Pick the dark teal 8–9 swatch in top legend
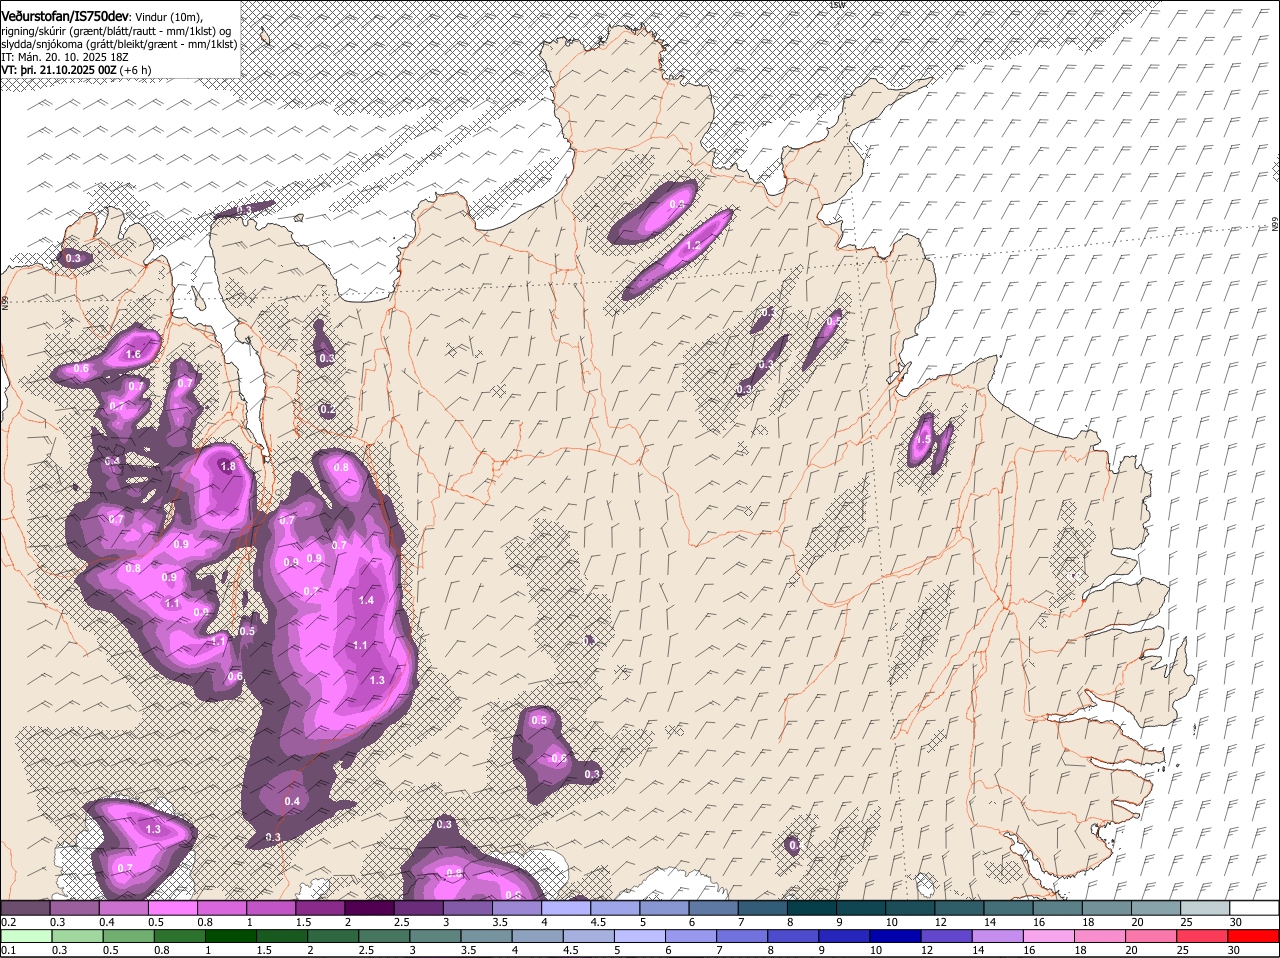The width and height of the screenshot is (1280, 958). pyautogui.click(x=812, y=907)
